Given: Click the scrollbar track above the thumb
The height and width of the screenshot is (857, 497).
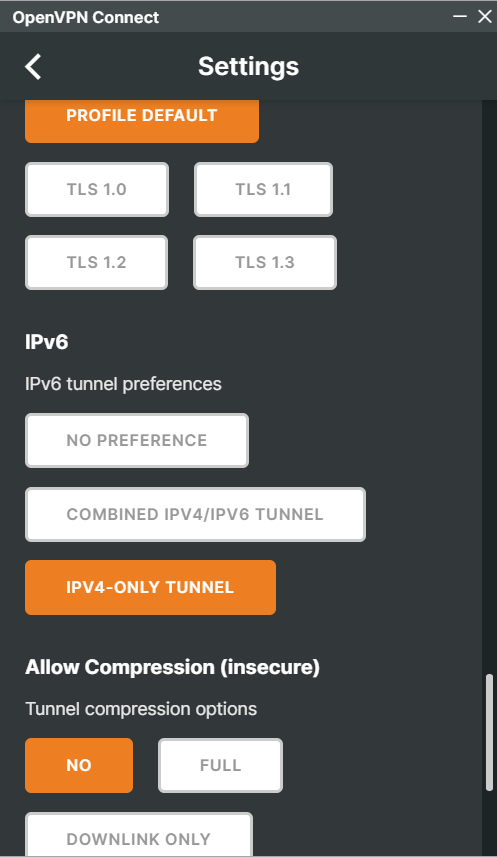Looking at the screenshot, I should tap(489, 383).
